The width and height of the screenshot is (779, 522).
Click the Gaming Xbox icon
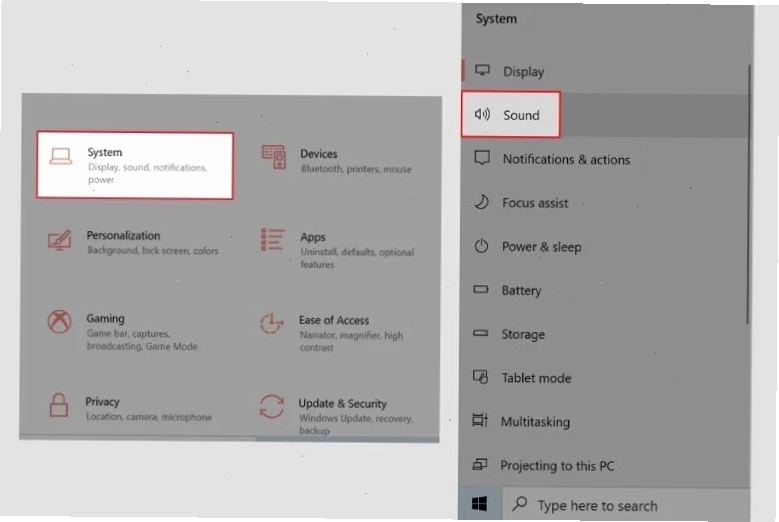click(x=59, y=322)
